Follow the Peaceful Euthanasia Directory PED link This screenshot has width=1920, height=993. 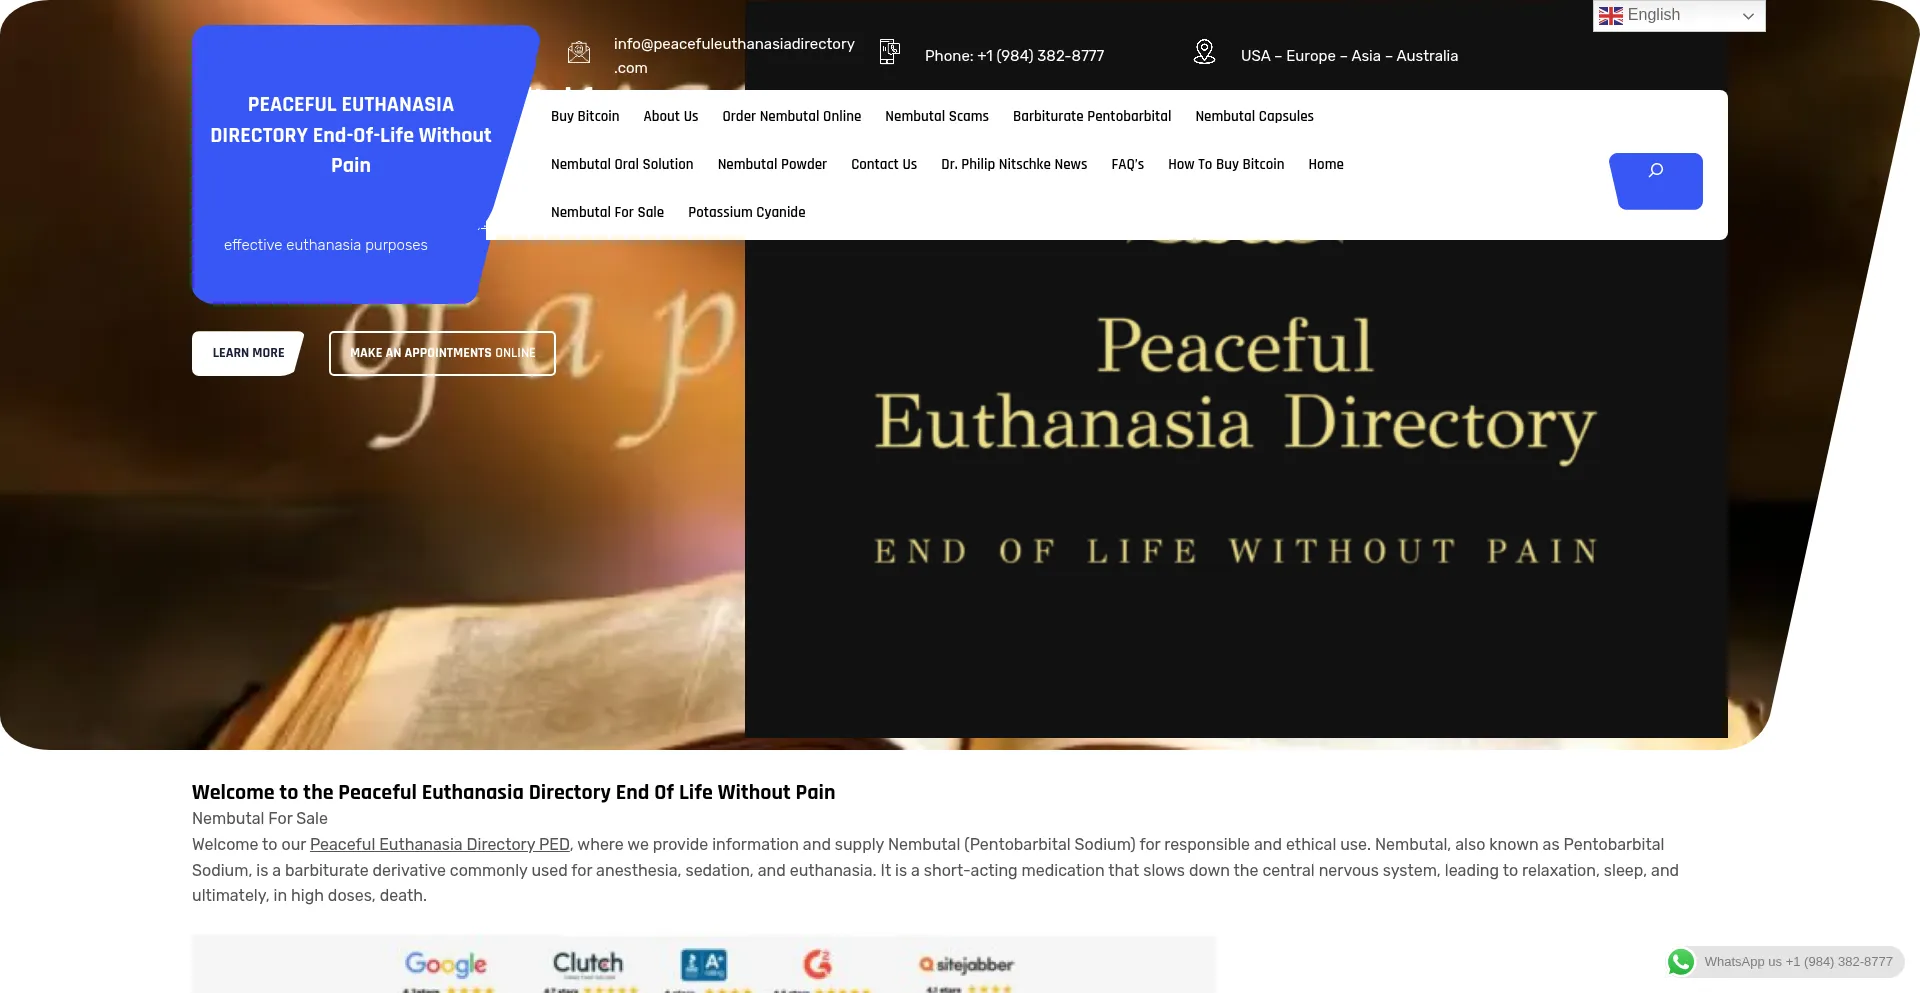click(x=440, y=844)
